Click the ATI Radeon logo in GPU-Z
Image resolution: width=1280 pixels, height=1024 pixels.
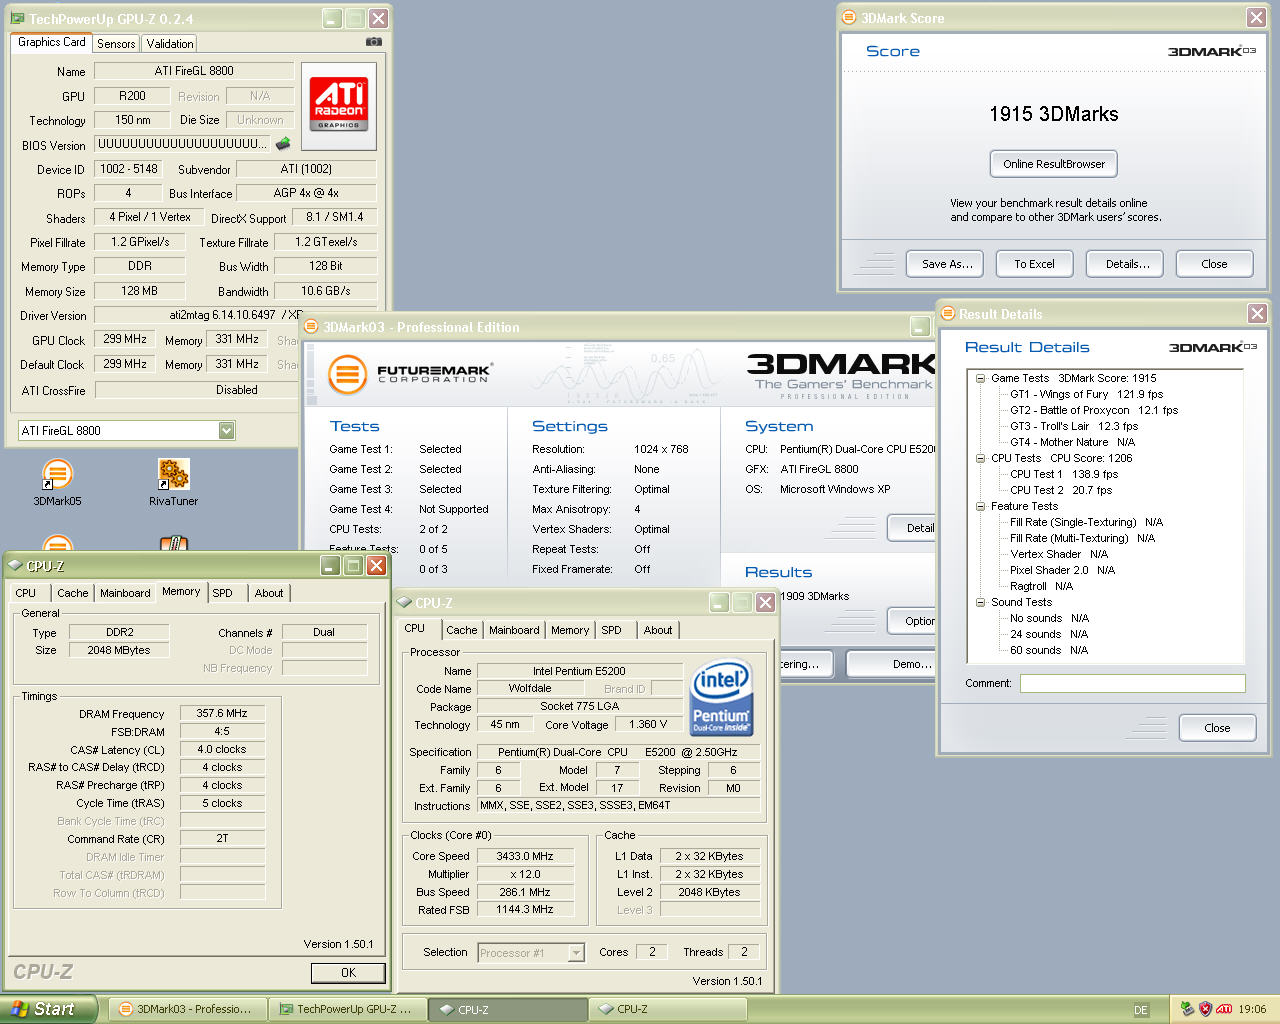[339, 105]
